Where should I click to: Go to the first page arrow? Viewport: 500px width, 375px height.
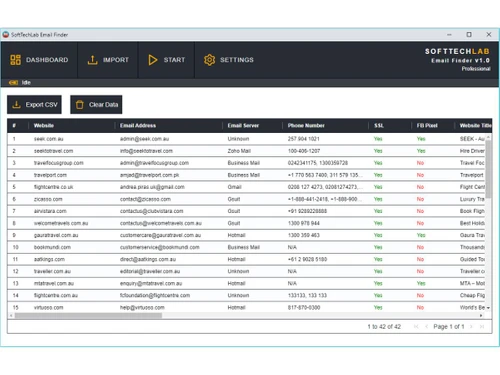click(416, 327)
